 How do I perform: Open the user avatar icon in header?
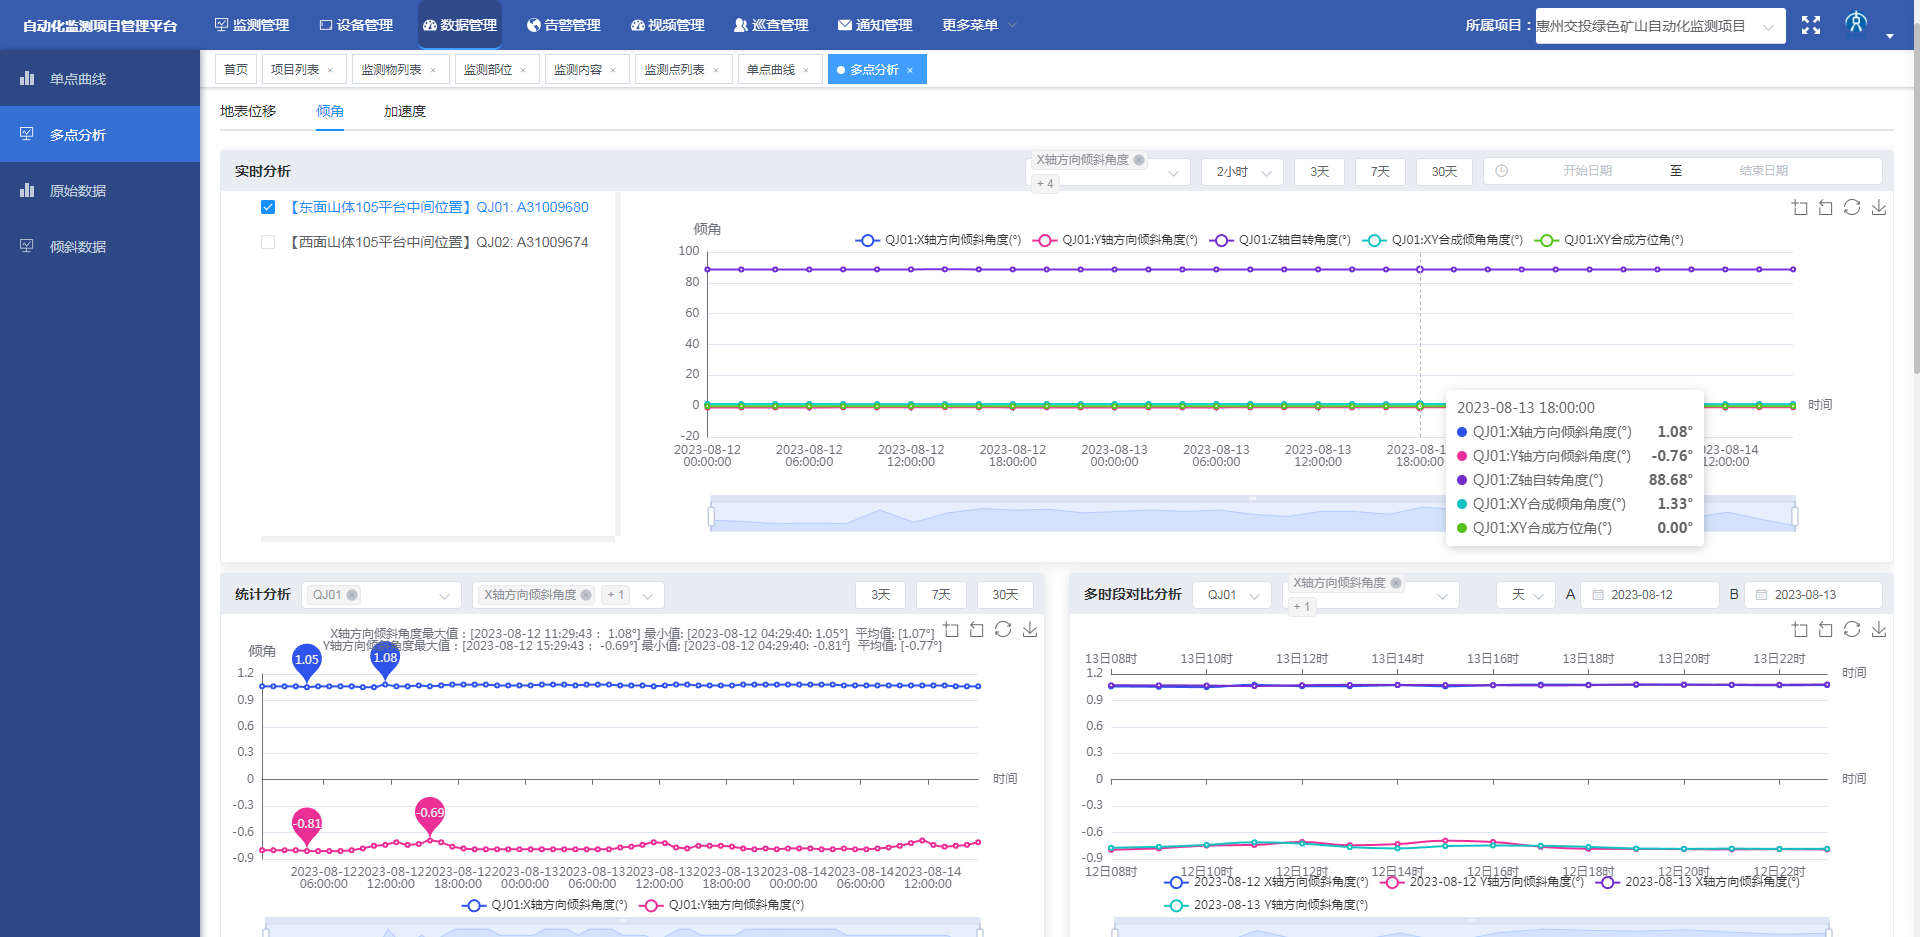point(1856,23)
